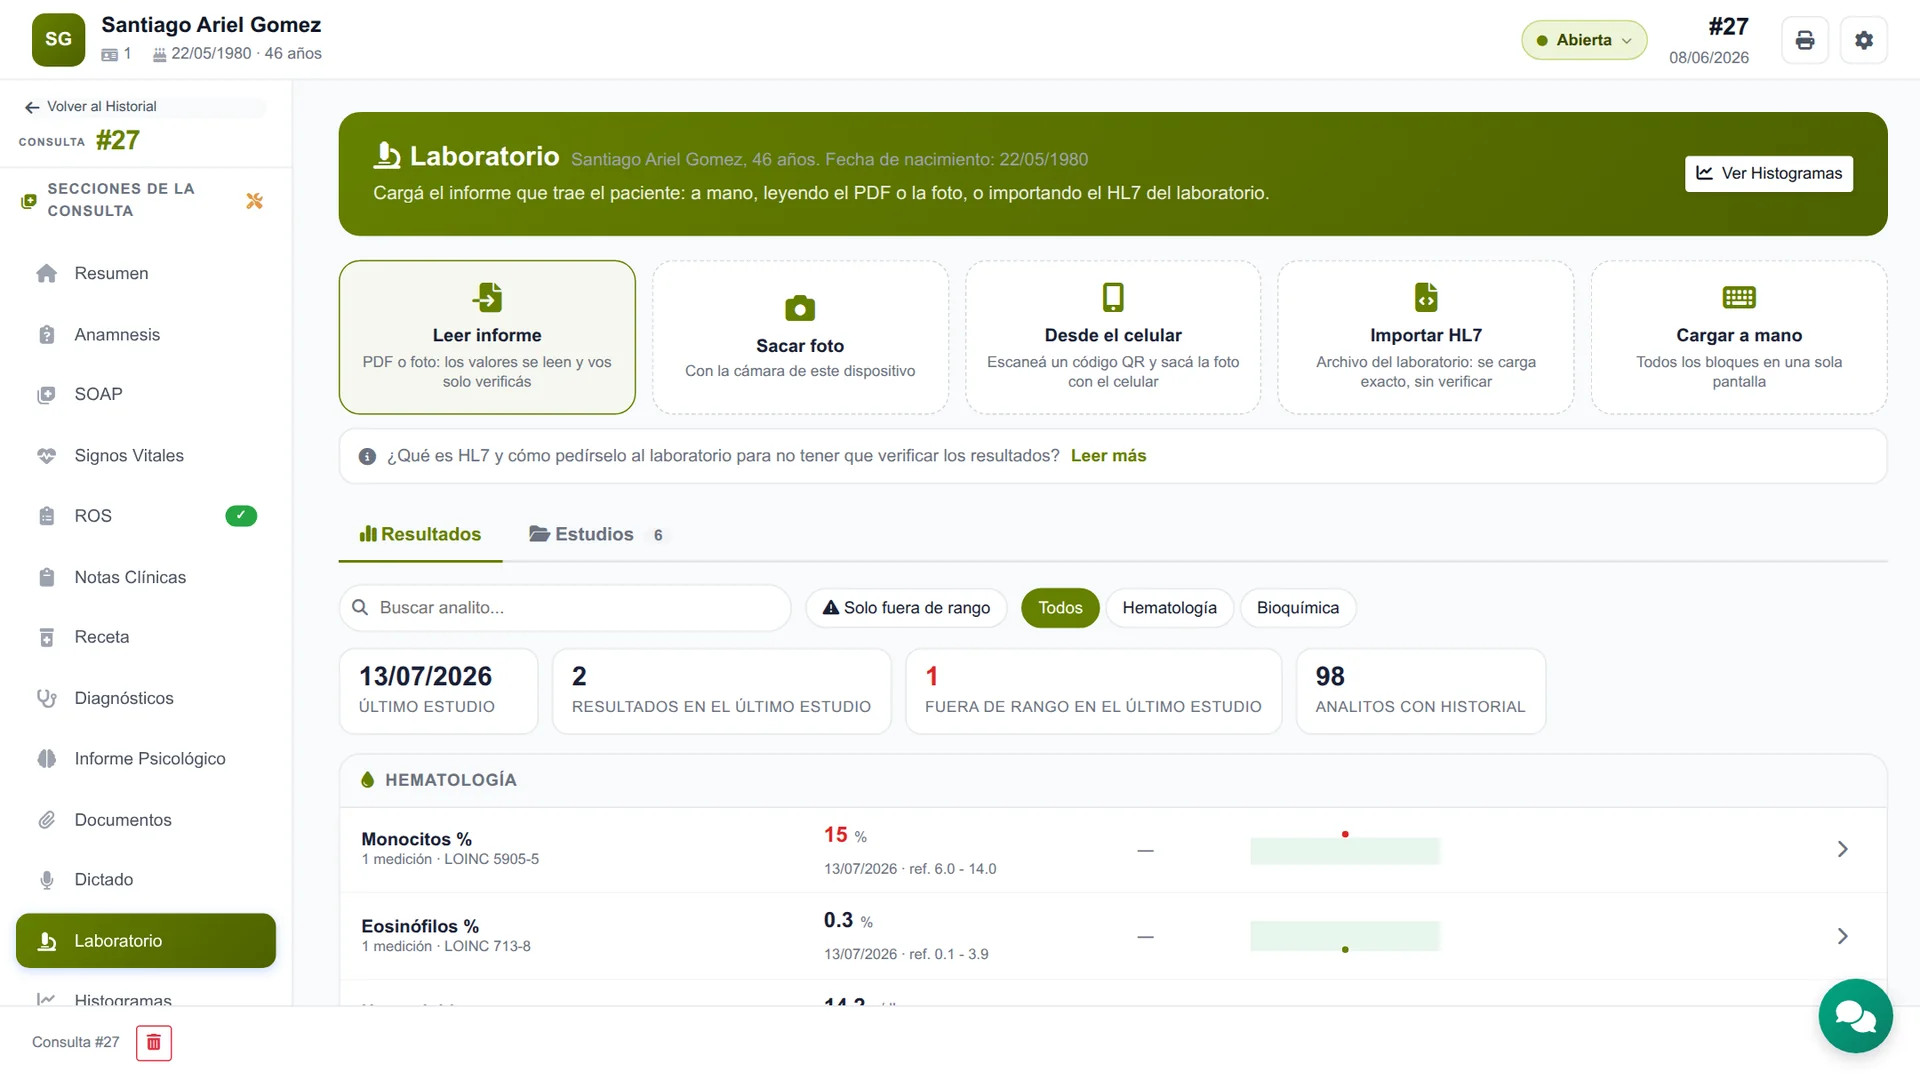Click the Ver Histogramas button
Screen dimensions: 1920x1080
click(1769, 173)
